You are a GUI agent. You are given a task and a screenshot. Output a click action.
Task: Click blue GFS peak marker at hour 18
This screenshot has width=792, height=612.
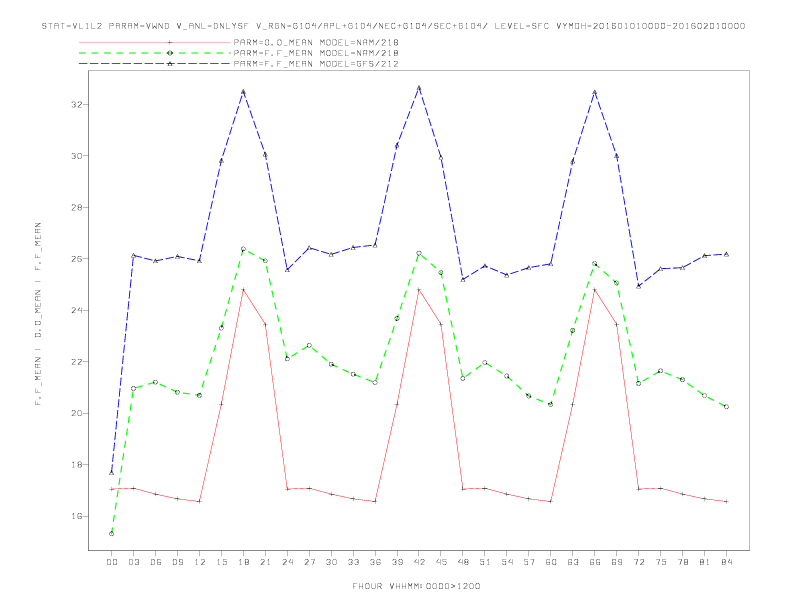point(243,92)
